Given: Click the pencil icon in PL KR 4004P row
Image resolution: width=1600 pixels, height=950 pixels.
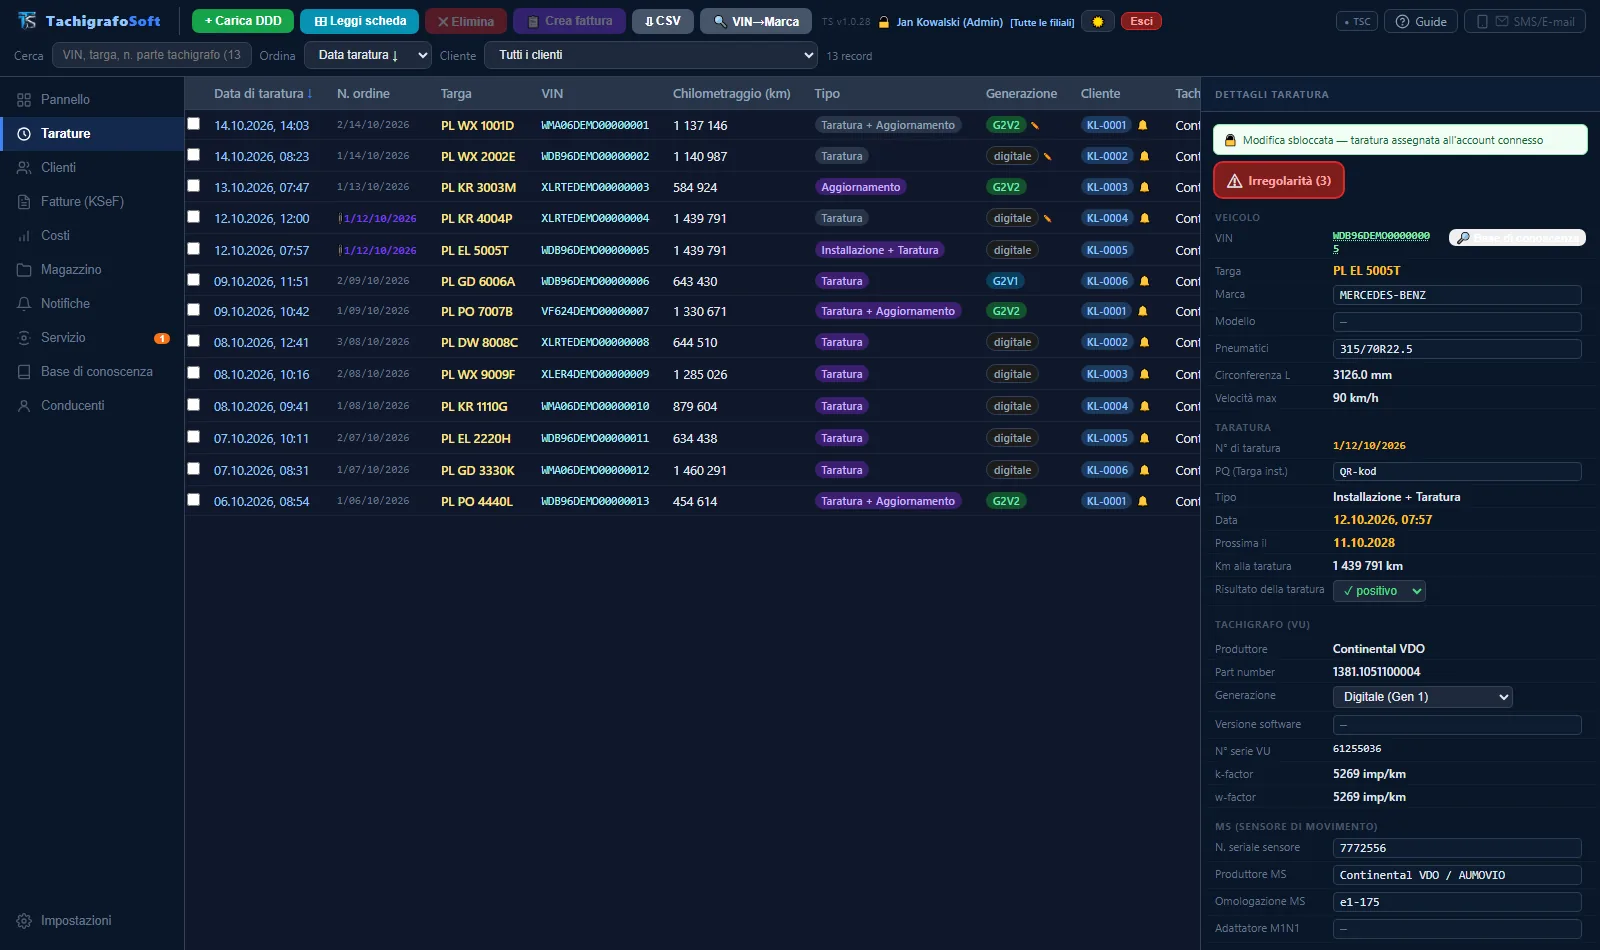Looking at the screenshot, I should click(1047, 219).
